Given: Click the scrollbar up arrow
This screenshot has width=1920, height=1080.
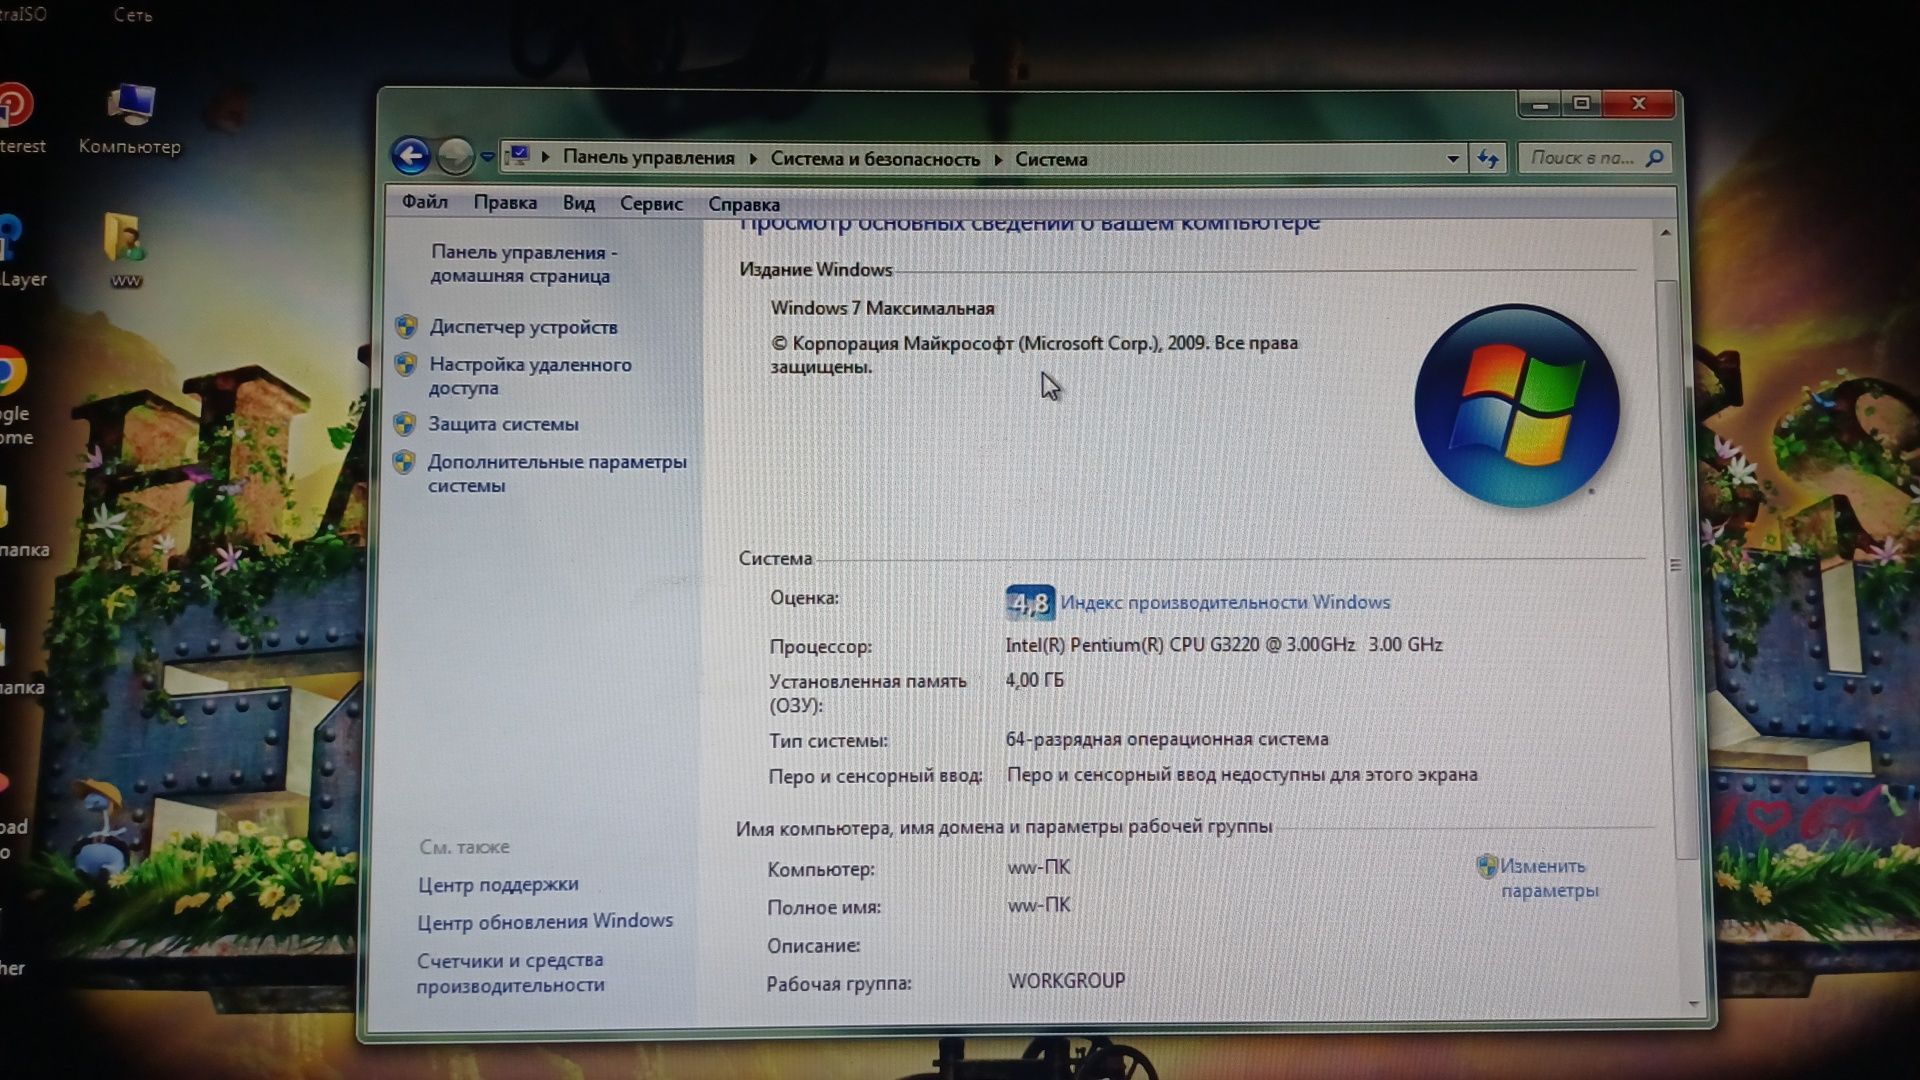Looking at the screenshot, I should point(1665,232).
